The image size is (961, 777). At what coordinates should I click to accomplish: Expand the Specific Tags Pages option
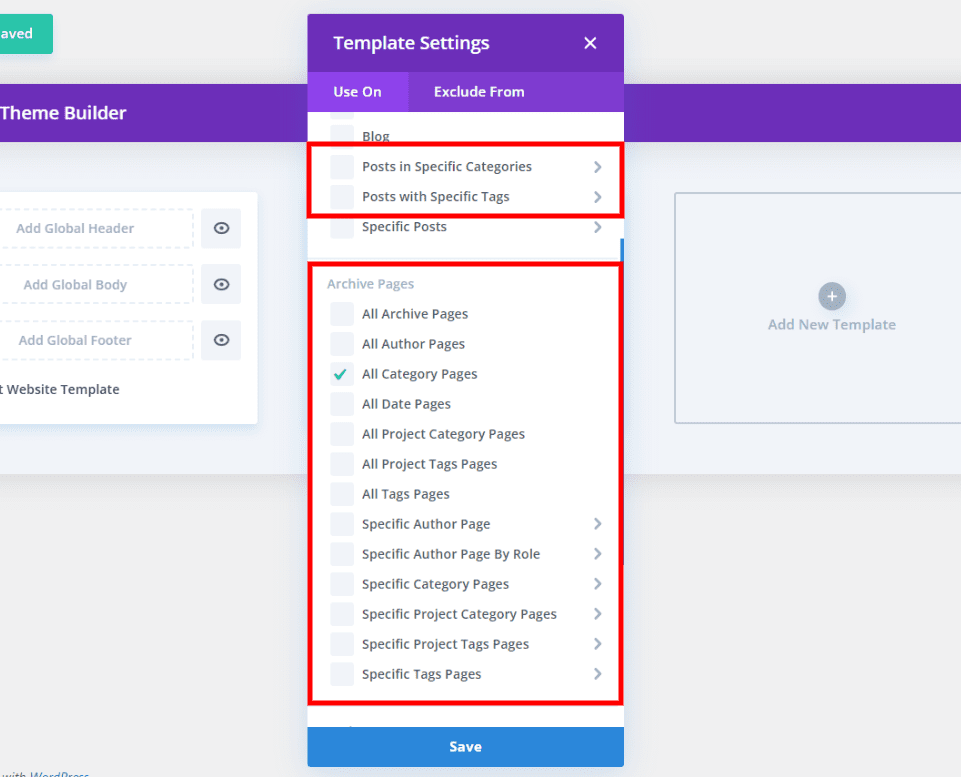coord(597,673)
